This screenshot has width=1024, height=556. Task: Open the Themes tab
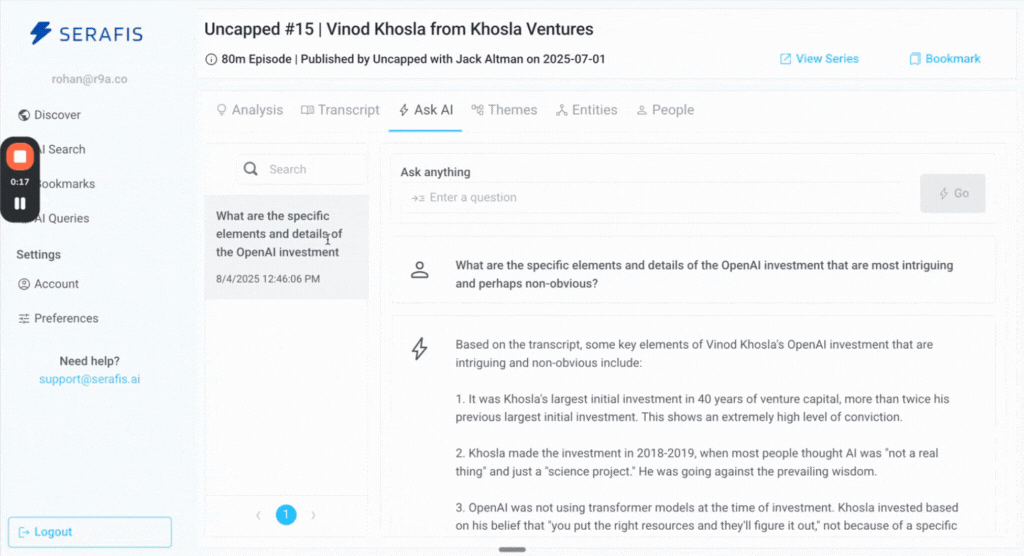point(504,110)
